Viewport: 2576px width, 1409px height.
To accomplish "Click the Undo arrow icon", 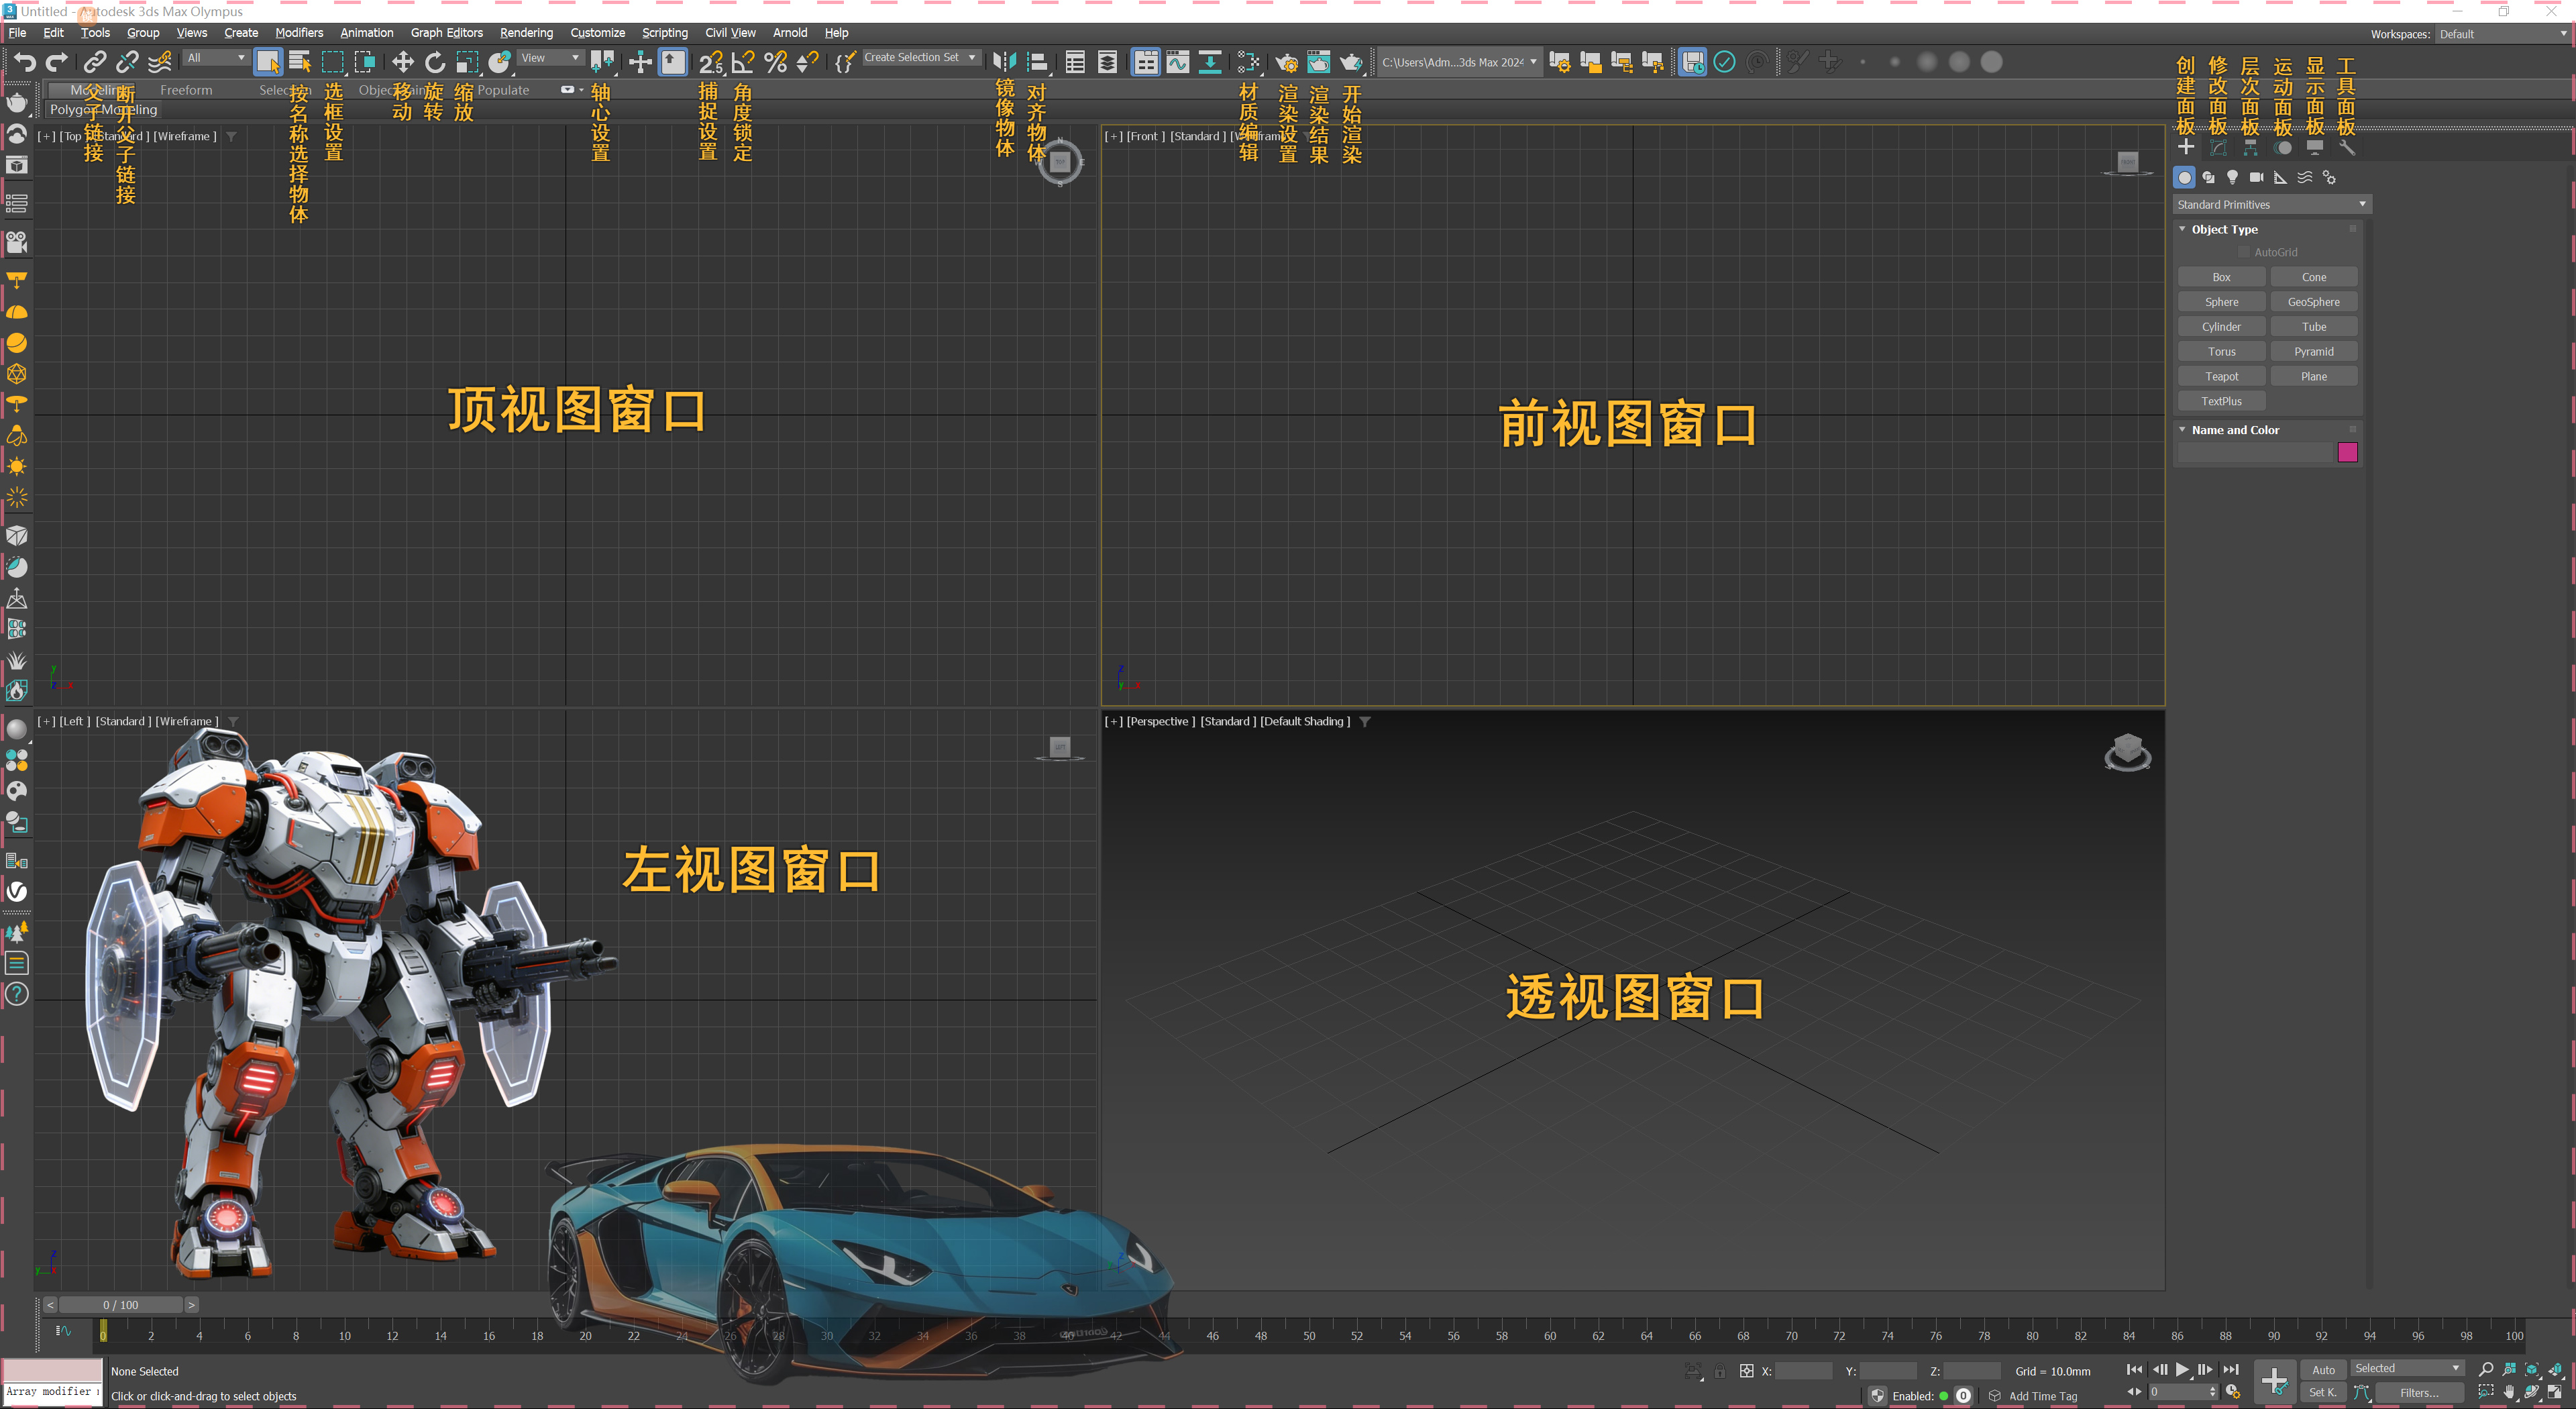I will [x=24, y=62].
